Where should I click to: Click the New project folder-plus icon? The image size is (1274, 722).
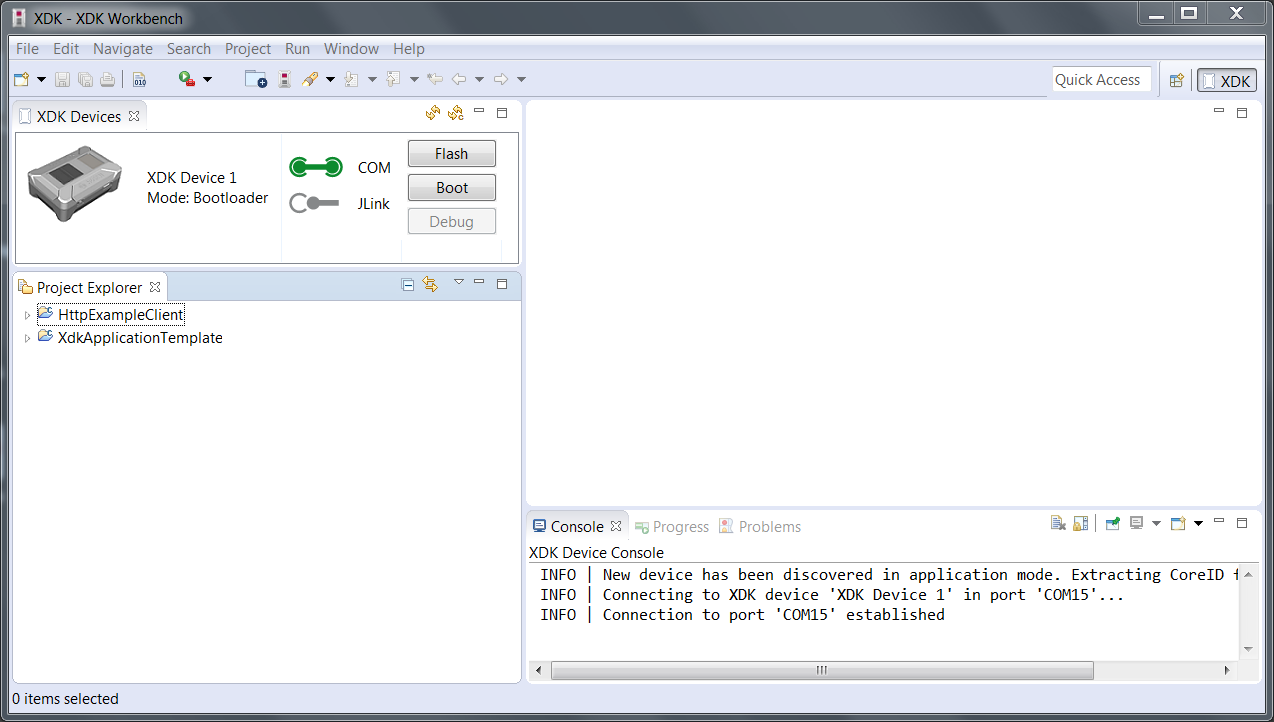point(256,79)
